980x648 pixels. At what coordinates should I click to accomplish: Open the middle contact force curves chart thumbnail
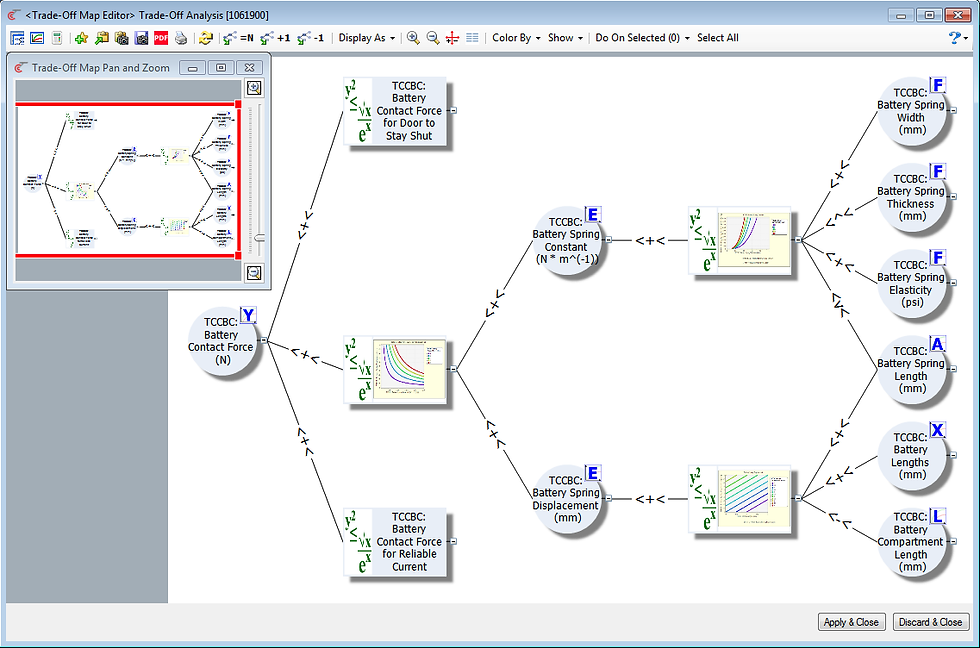[409, 369]
